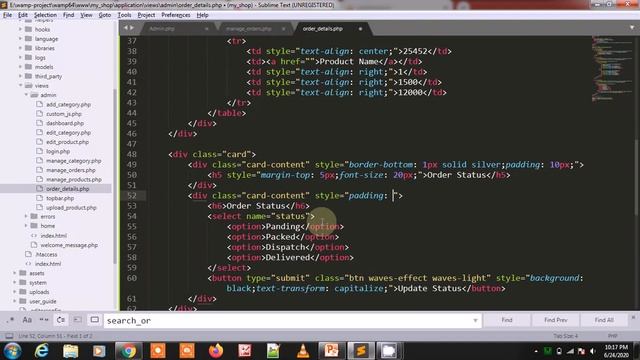Open the Preferences menu

[176, 15]
